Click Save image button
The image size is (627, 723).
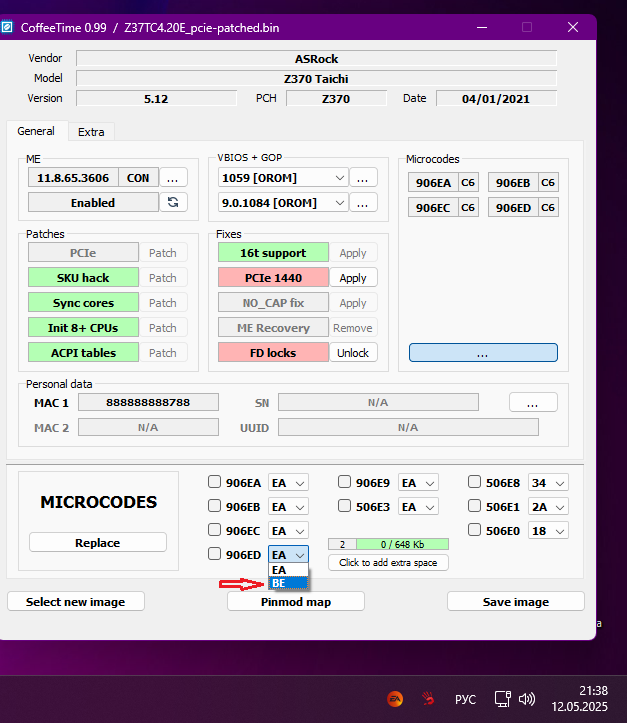point(516,602)
